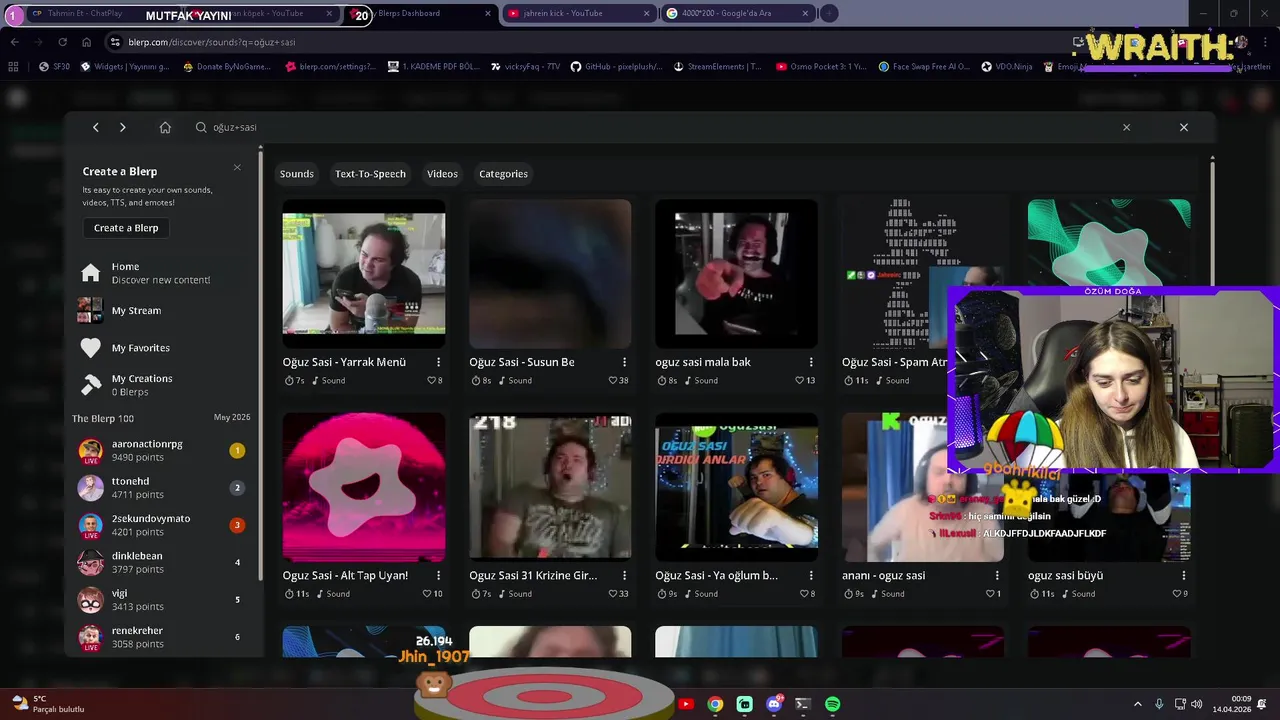Open the three-dot menu for oguz sasi büyü

(x=1184, y=575)
